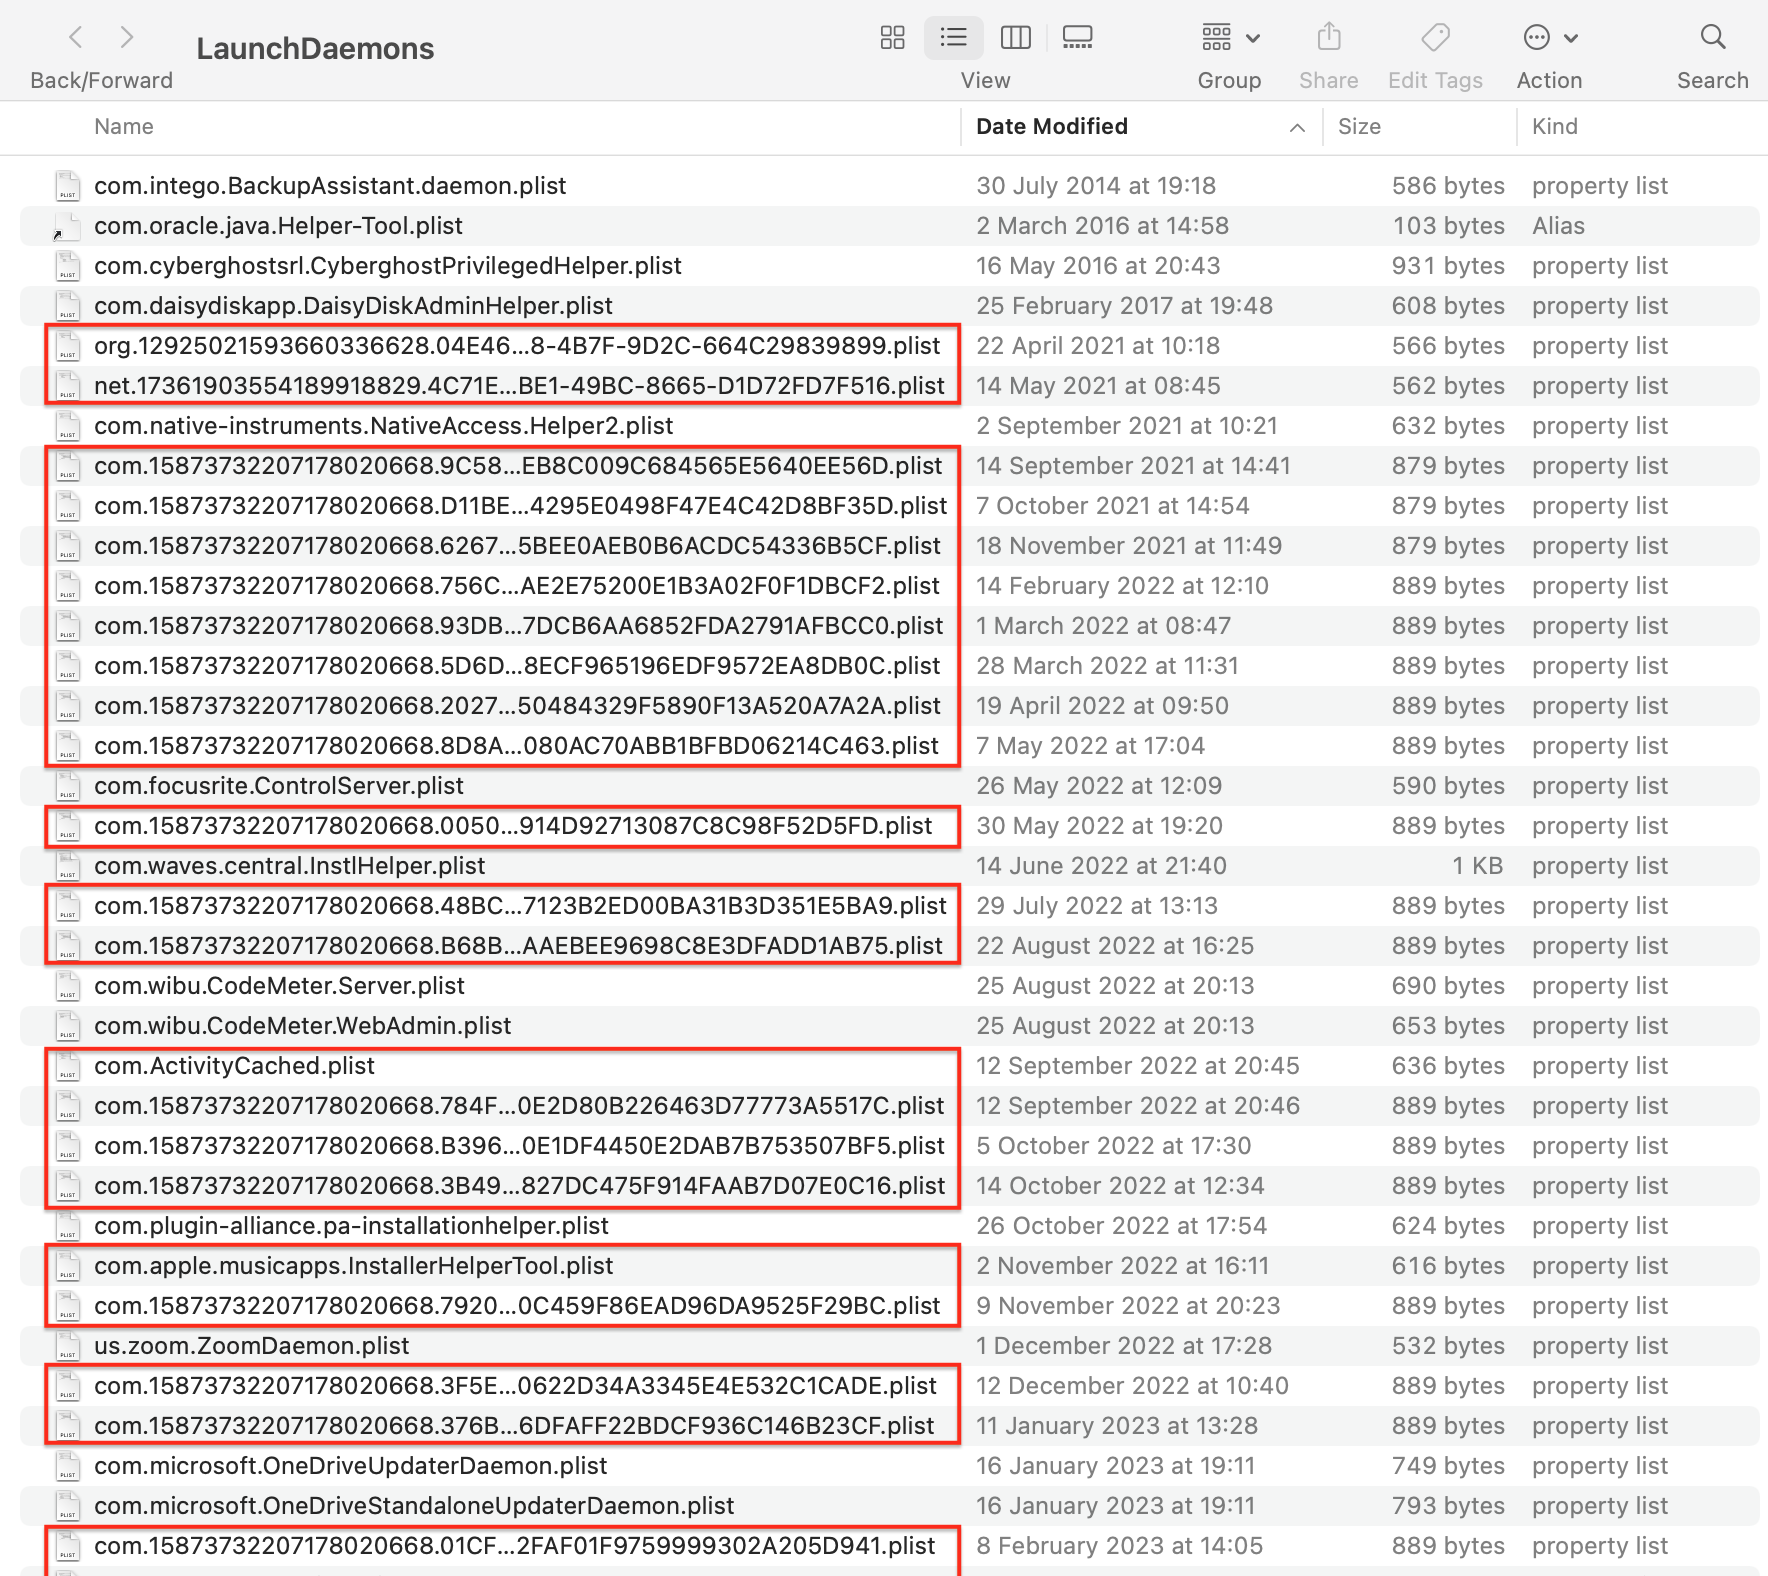1768x1576 pixels.
Task: Click the CyberghostPrivilegedHelper plist file icon
Action: (68, 266)
